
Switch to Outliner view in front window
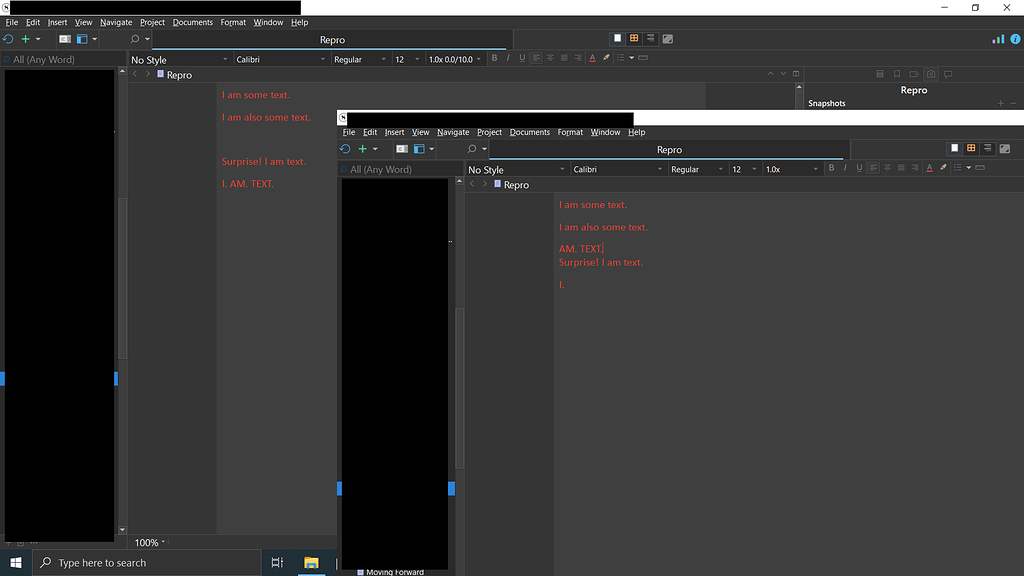click(987, 148)
